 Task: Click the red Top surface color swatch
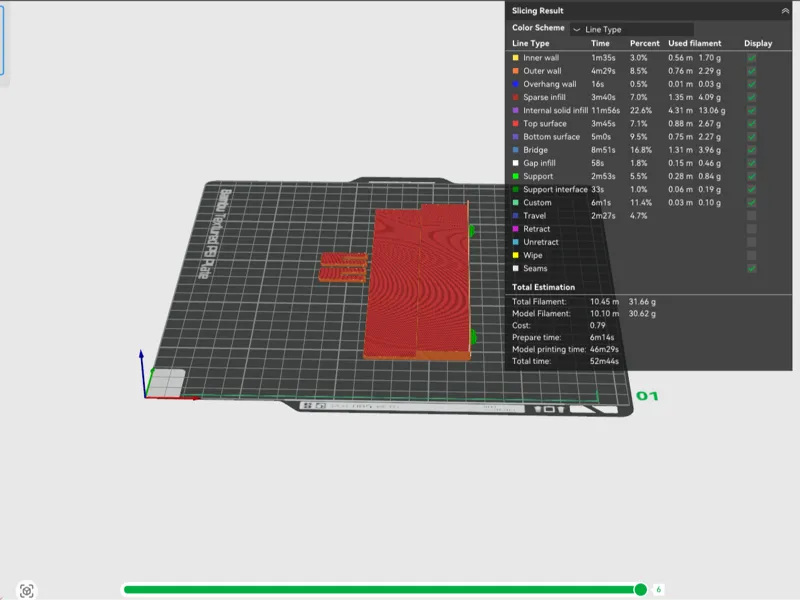pyautogui.click(x=515, y=123)
